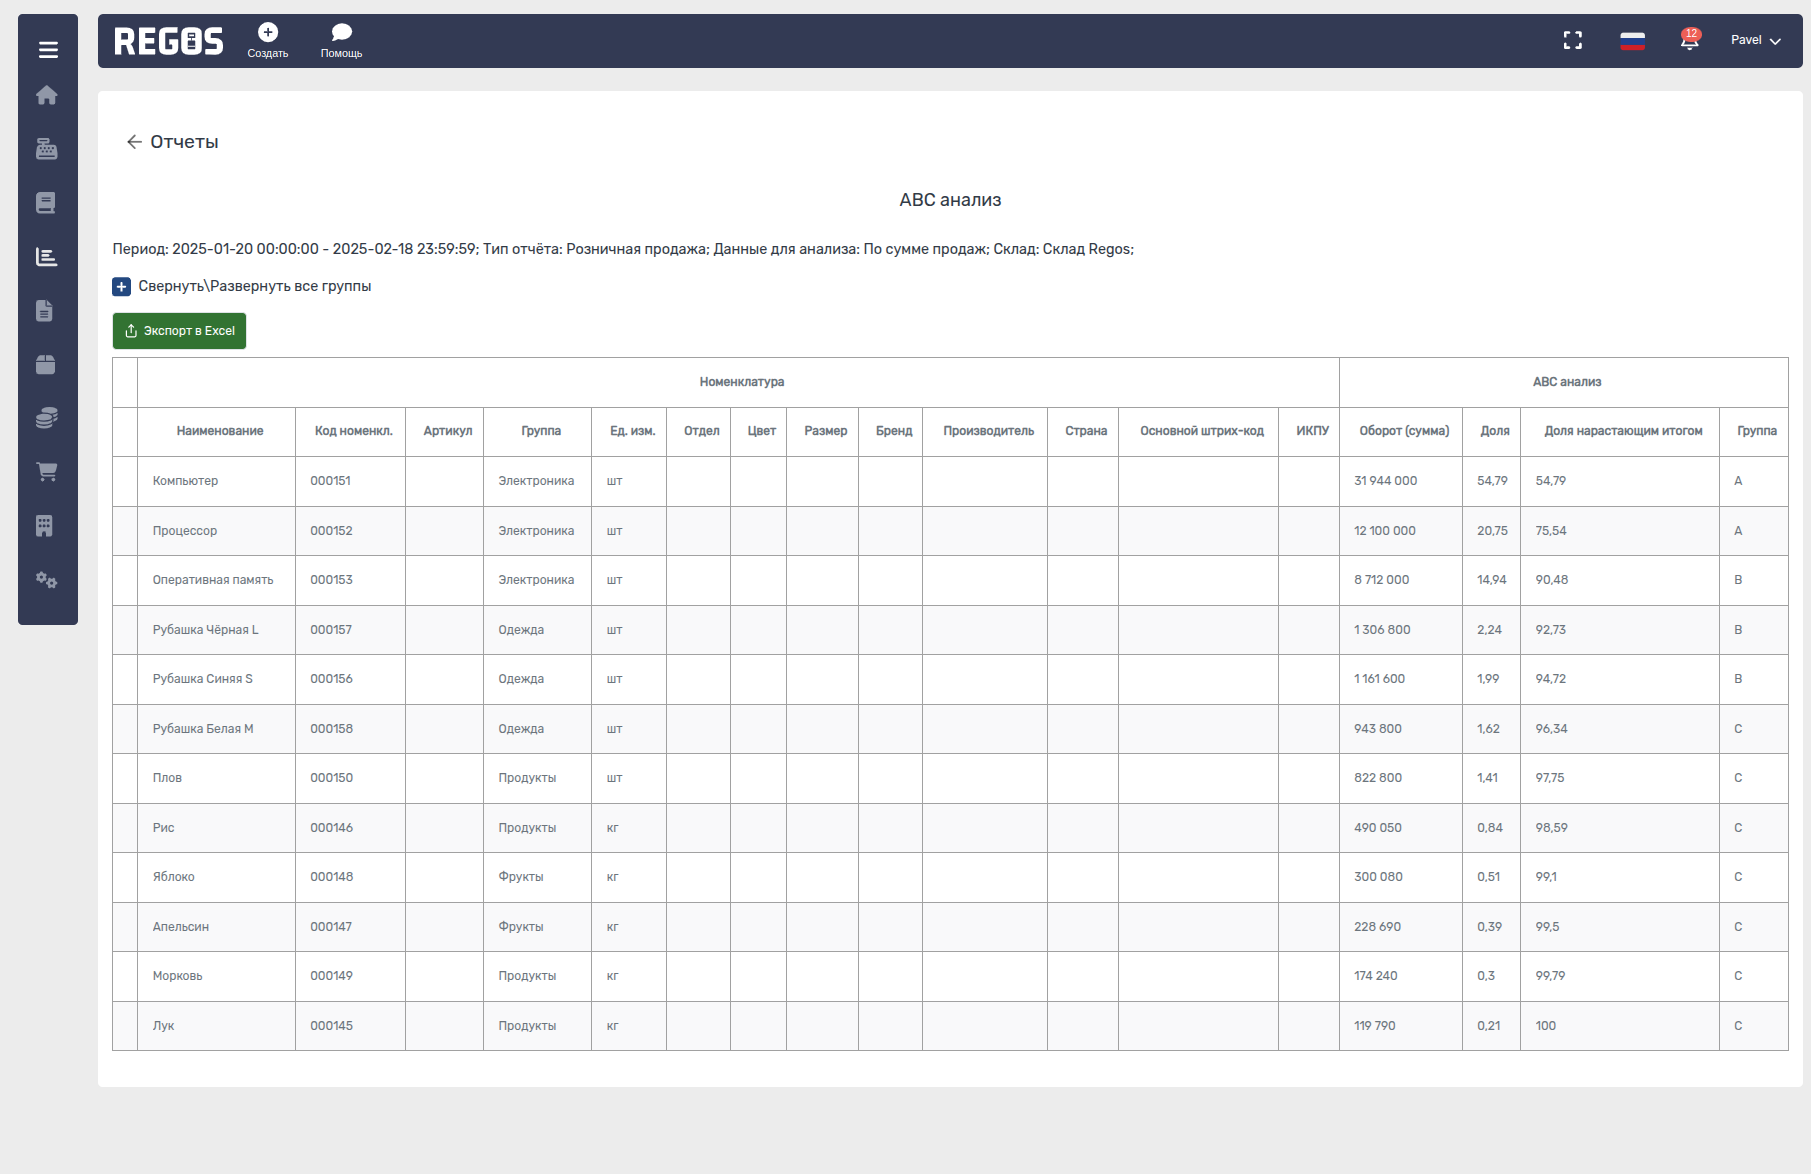Open the shopping cart sidebar icon
The width and height of the screenshot is (1811, 1174).
click(x=46, y=471)
